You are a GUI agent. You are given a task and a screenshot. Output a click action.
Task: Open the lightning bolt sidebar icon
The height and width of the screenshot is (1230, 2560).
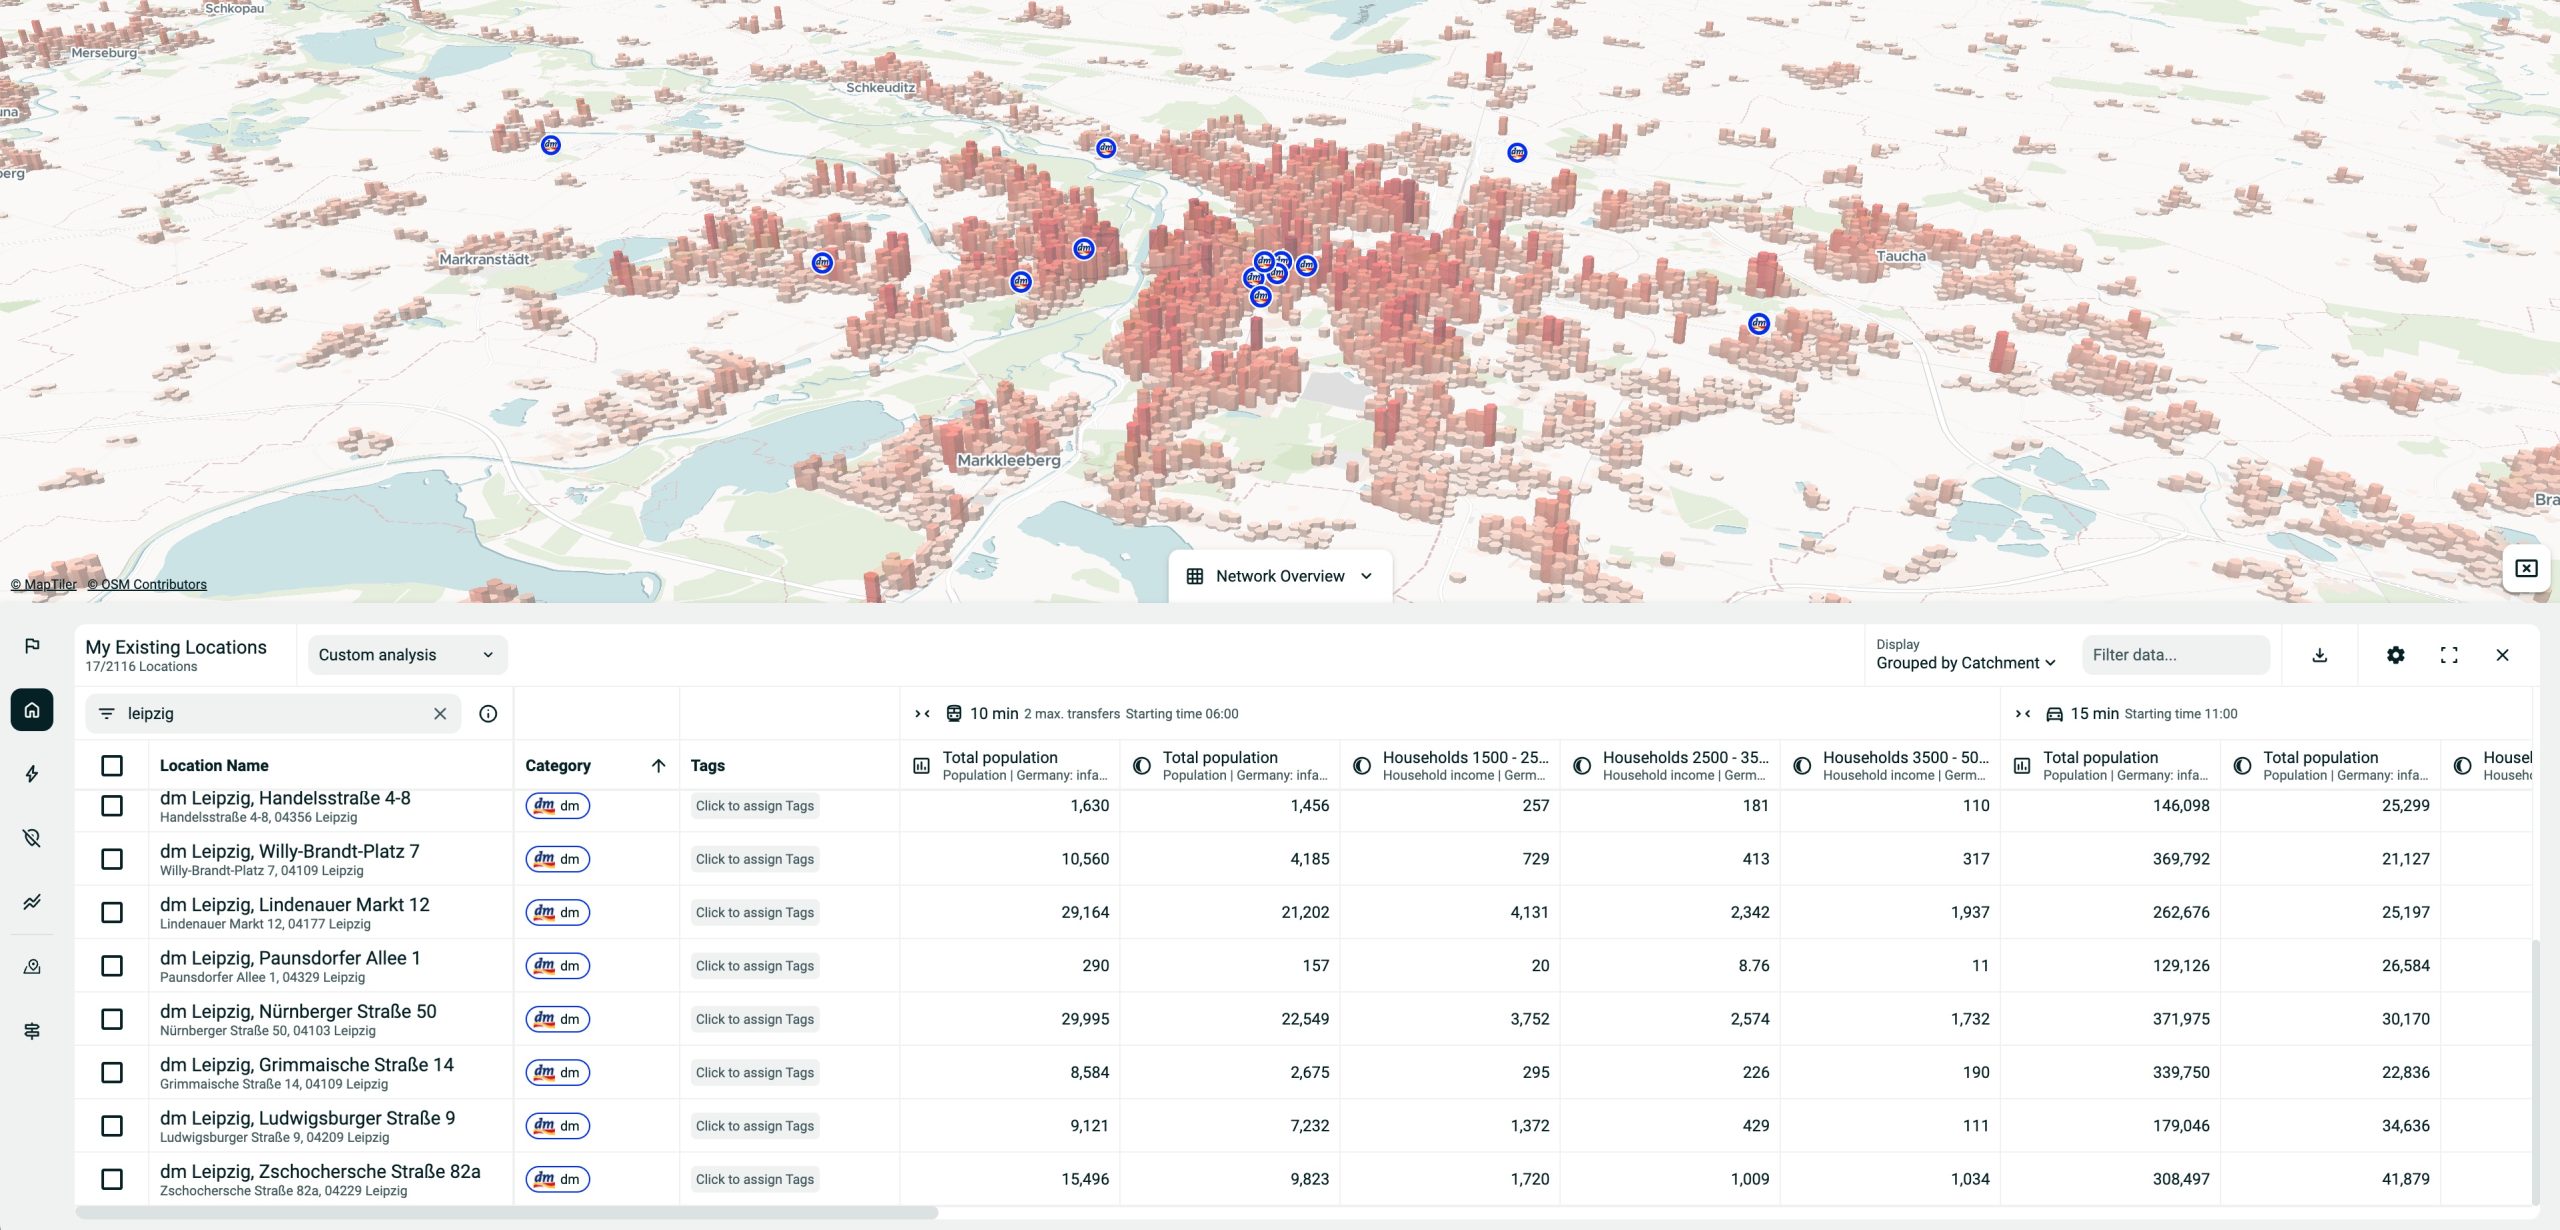click(32, 774)
